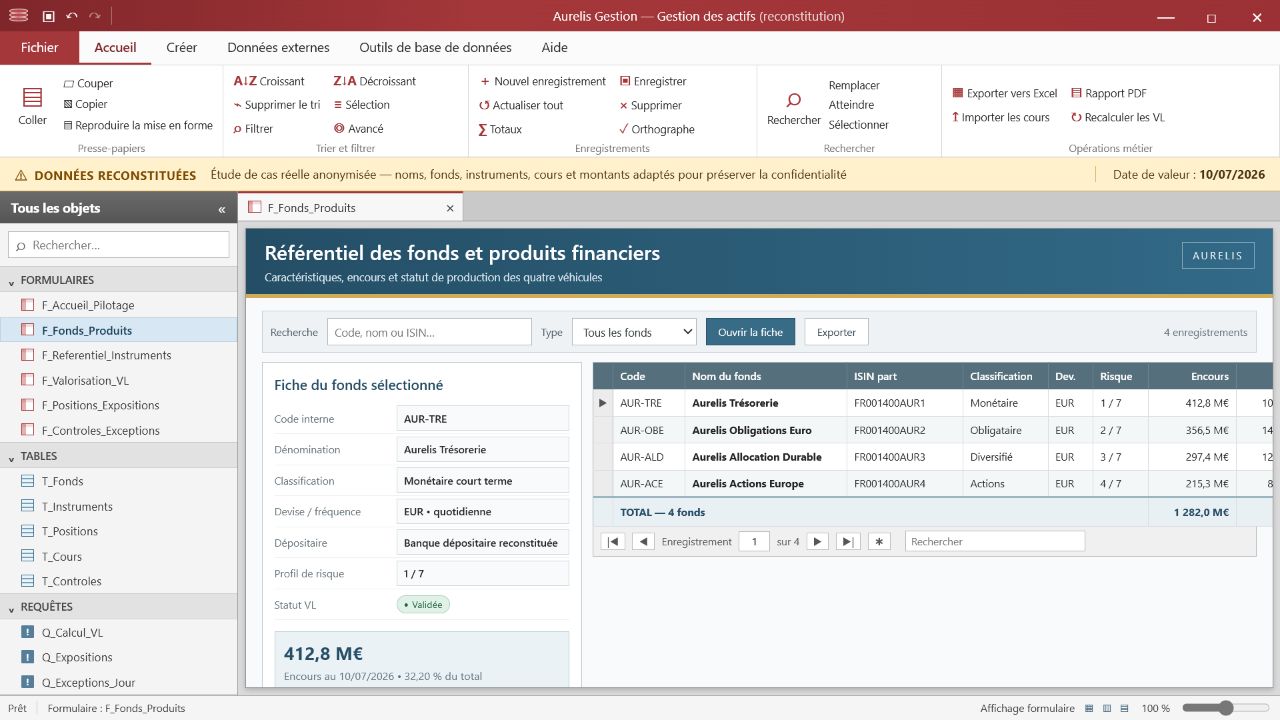The height and width of the screenshot is (720, 1280).
Task: Click the Coller paste icon
Action: (x=32, y=97)
